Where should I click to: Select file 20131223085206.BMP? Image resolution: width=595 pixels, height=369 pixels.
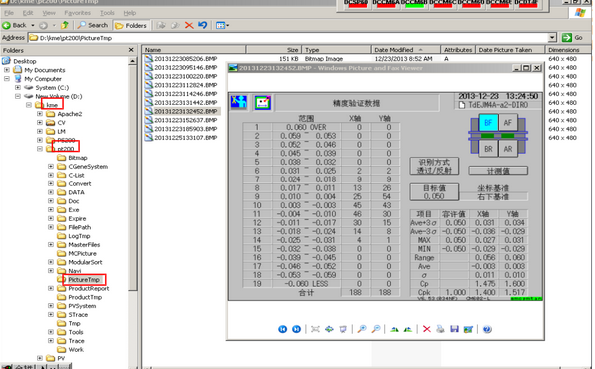point(186,59)
